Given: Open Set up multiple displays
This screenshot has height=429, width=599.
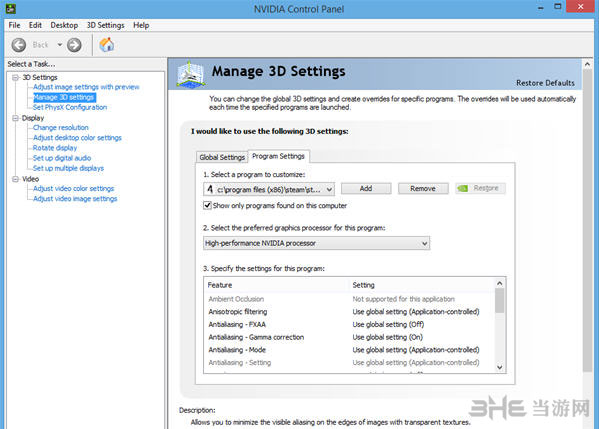Looking at the screenshot, I should (x=68, y=168).
